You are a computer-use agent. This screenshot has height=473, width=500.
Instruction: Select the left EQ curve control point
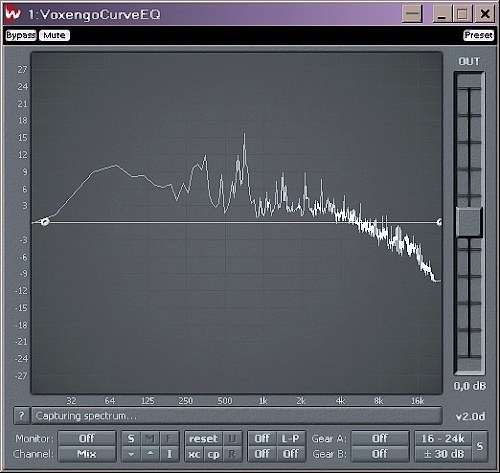point(45,222)
